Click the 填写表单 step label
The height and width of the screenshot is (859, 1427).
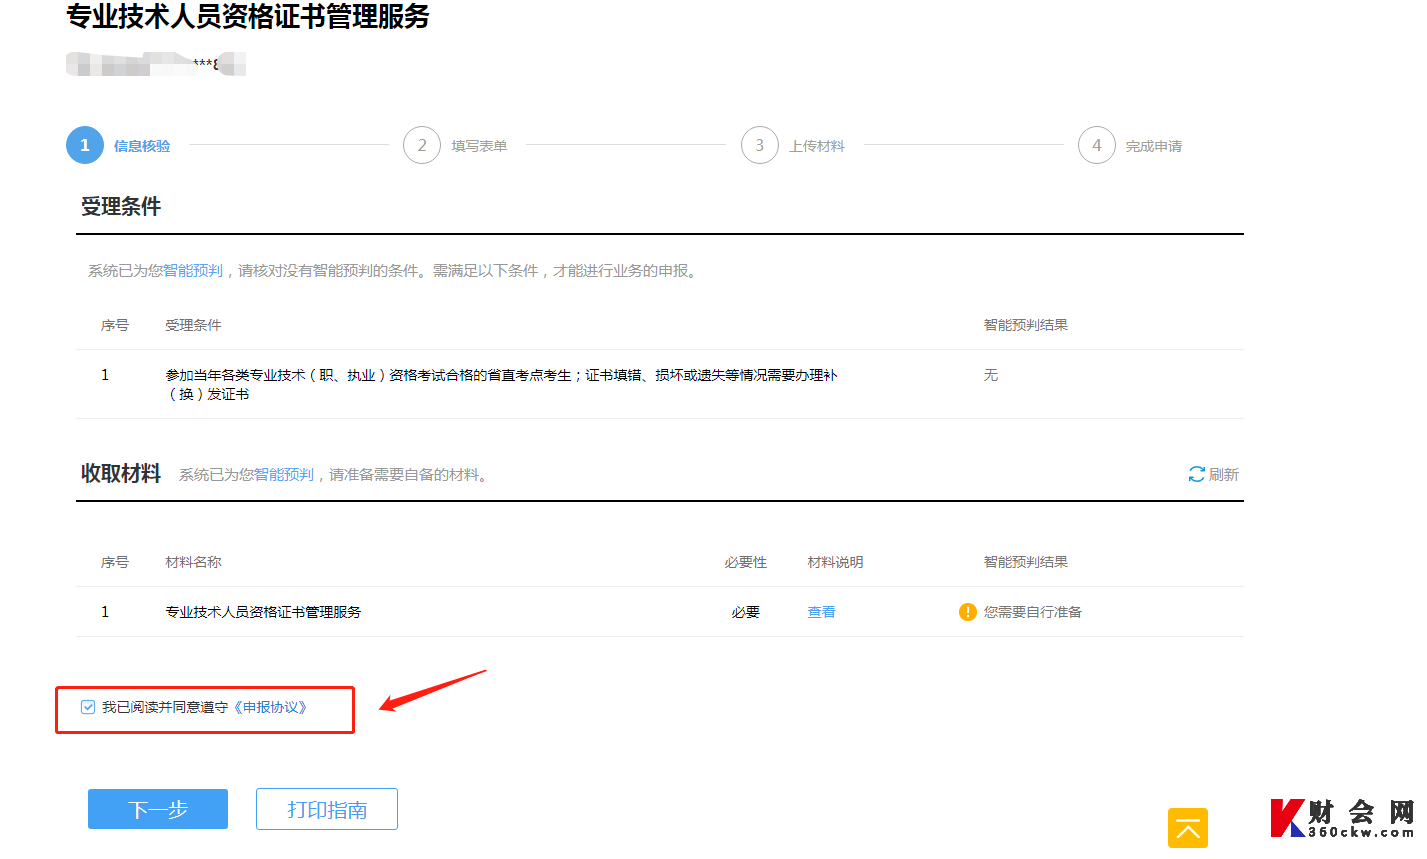pyautogui.click(x=479, y=146)
